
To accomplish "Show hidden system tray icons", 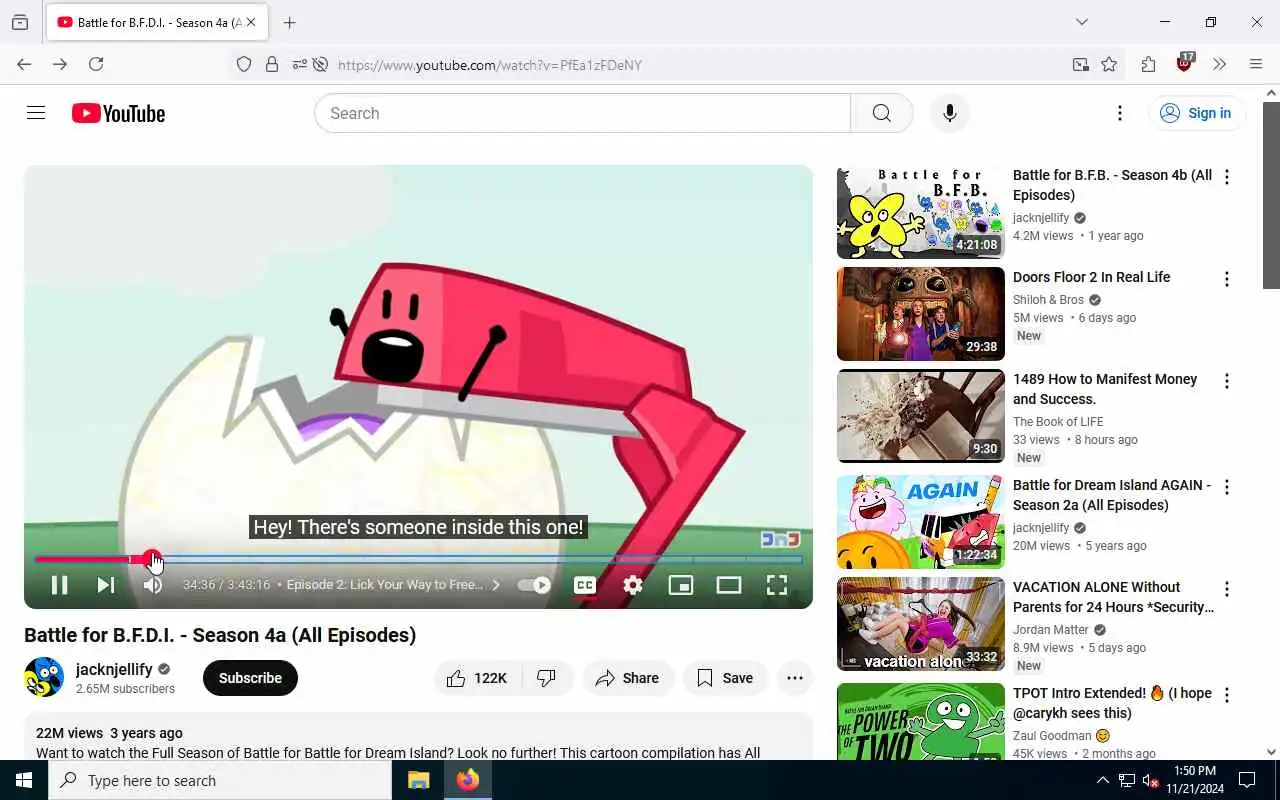I will click(x=1102, y=780).
